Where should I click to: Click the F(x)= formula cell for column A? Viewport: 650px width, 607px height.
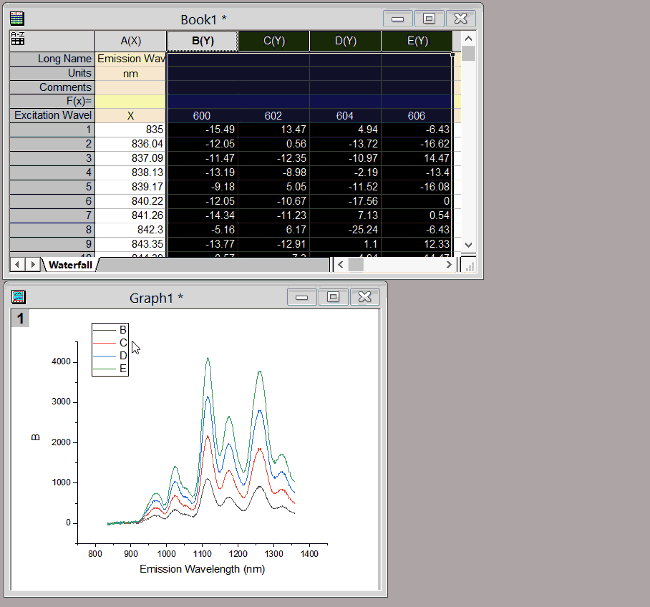coord(130,101)
